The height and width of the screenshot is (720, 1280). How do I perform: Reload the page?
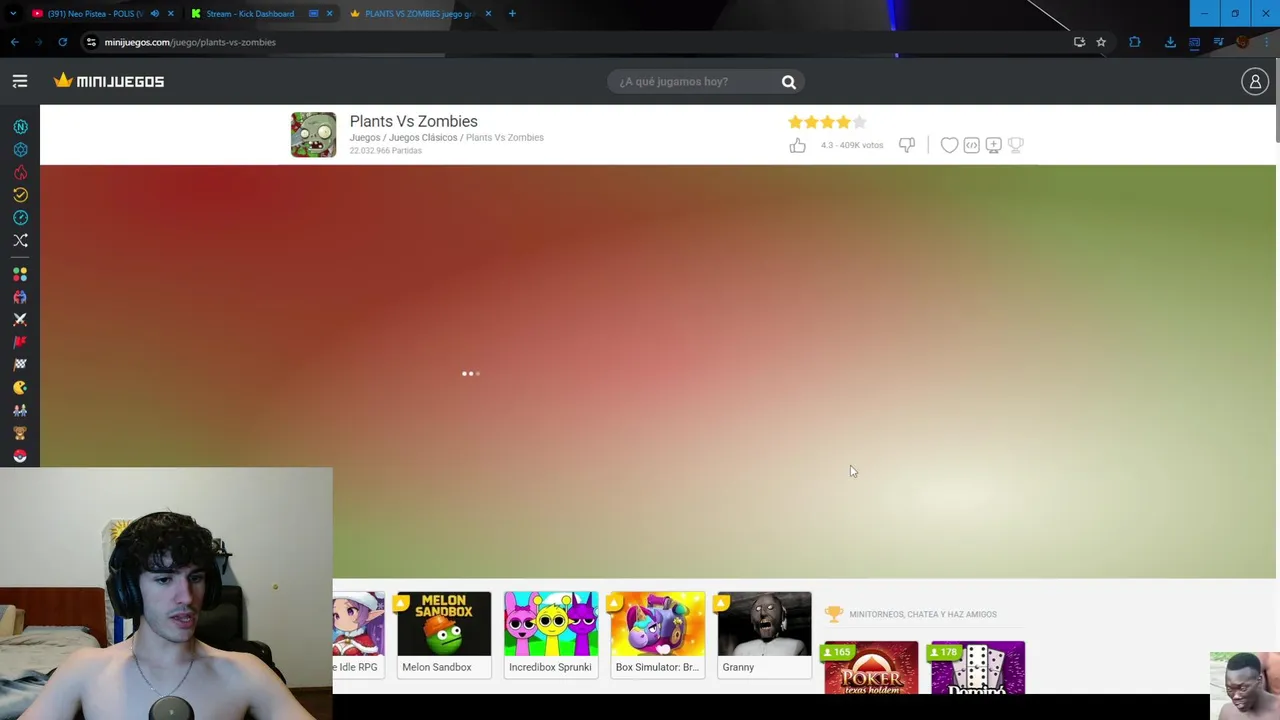pyautogui.click(x=62, y=42)
